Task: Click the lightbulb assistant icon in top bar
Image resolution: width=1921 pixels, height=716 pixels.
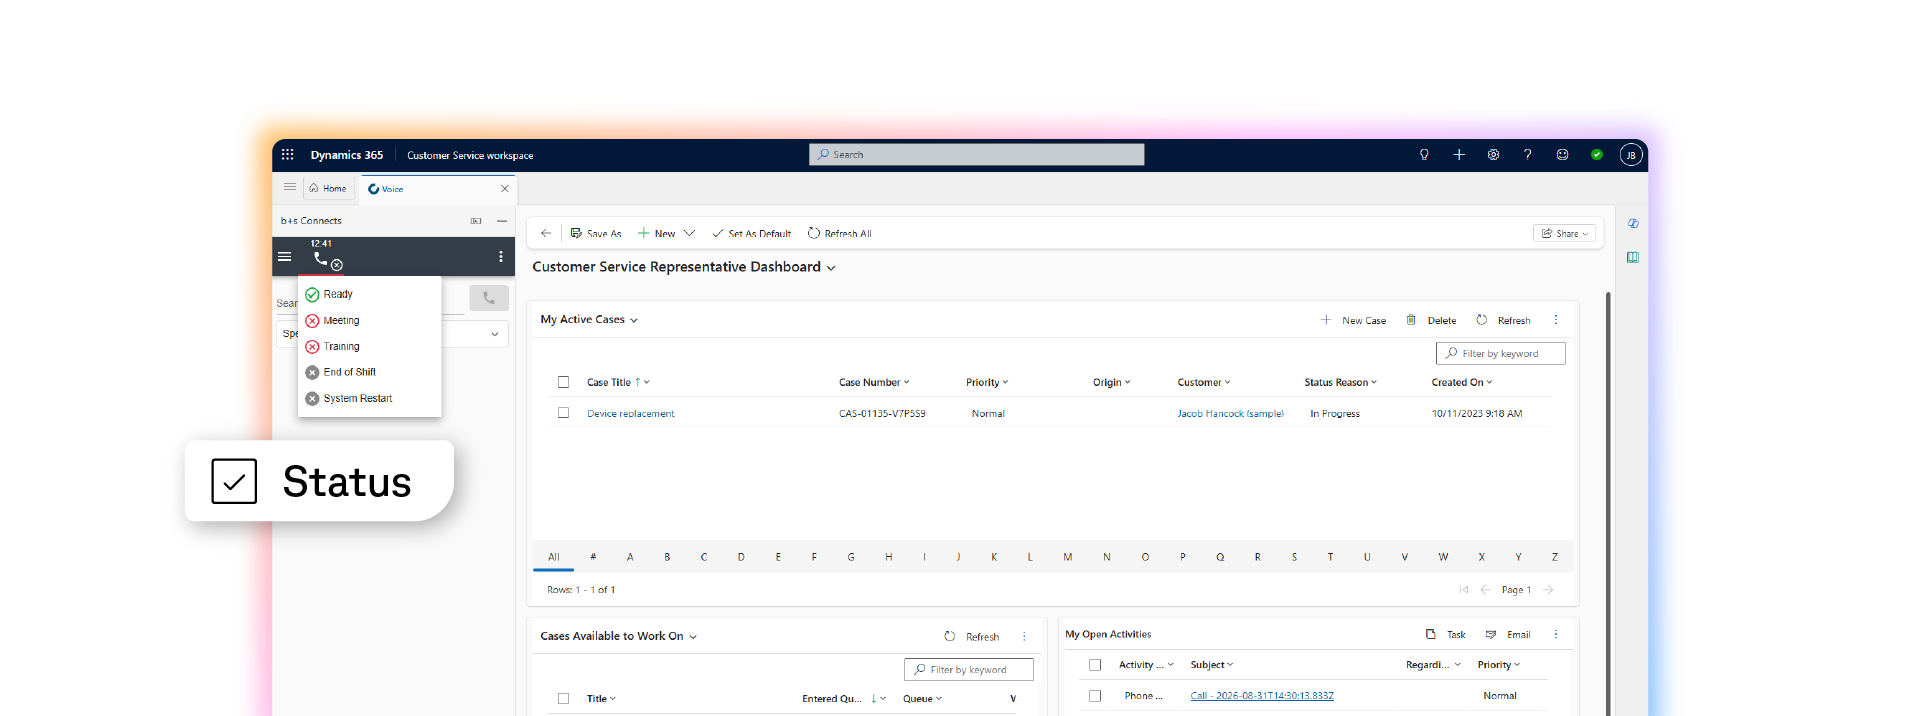Action: tap(1424, 155)
